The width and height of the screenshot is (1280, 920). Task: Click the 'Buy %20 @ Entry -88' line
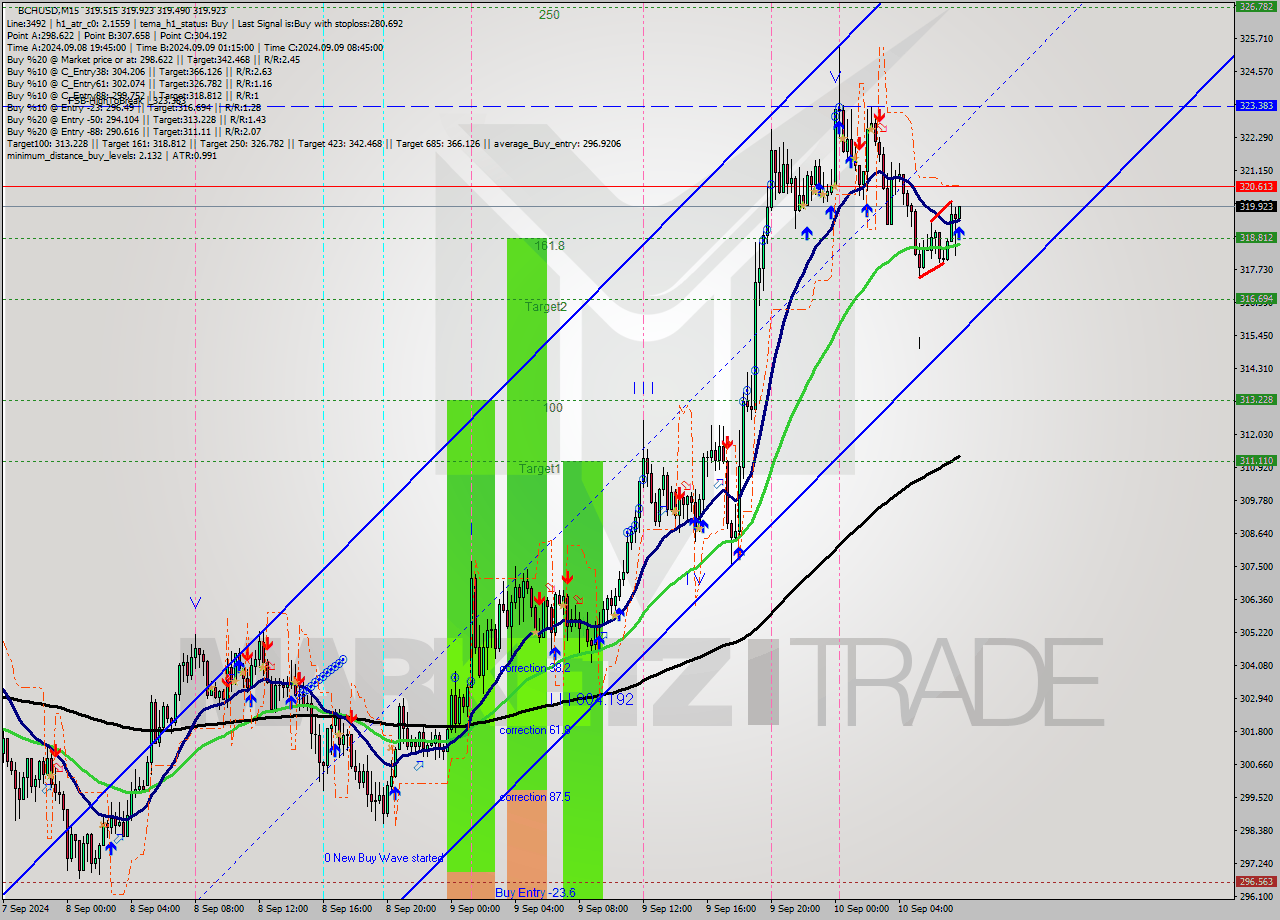click(x=133, y=131)
